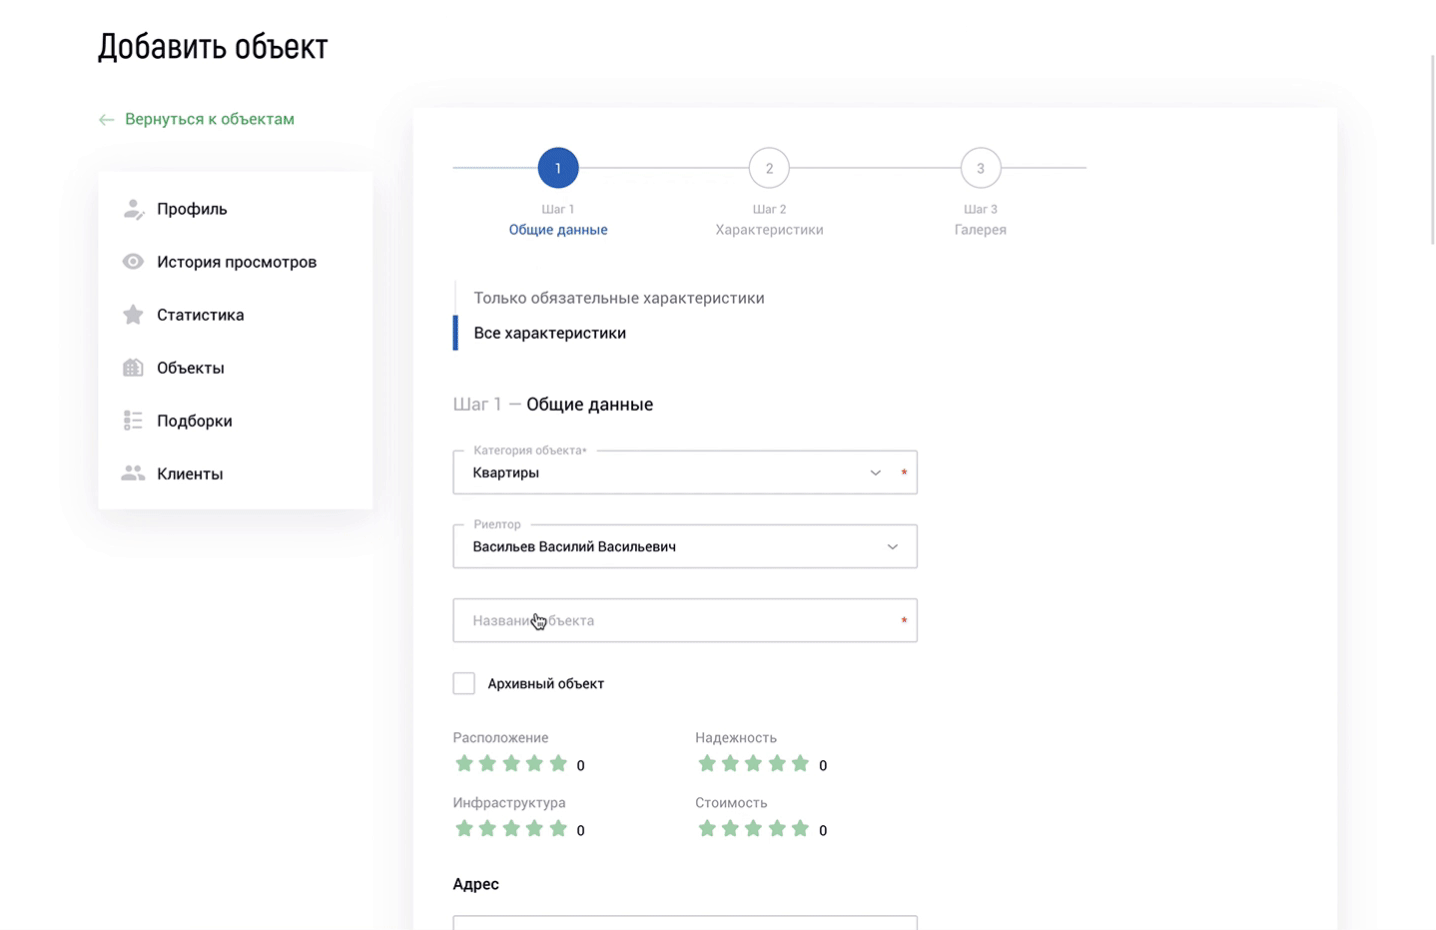Click the list icon beside Подборки

pyautogui.click(x=133, y=421)
